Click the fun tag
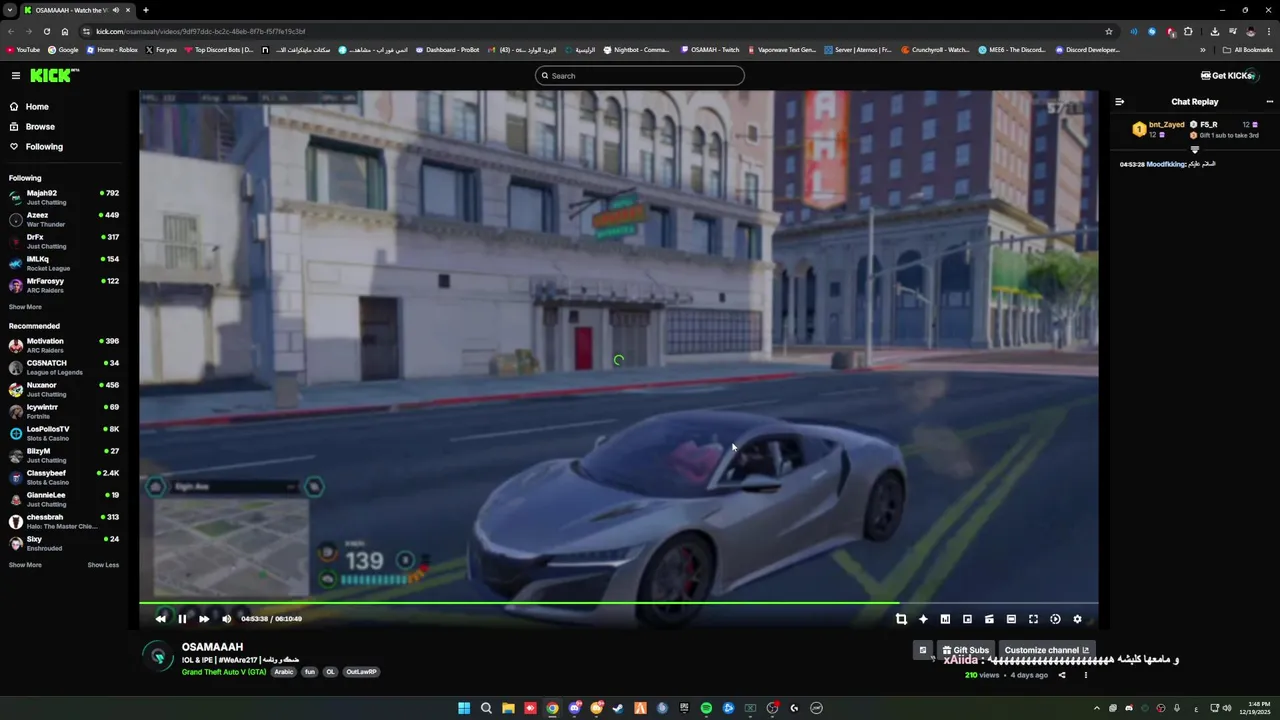1280x720 pixels. [310, 672]
